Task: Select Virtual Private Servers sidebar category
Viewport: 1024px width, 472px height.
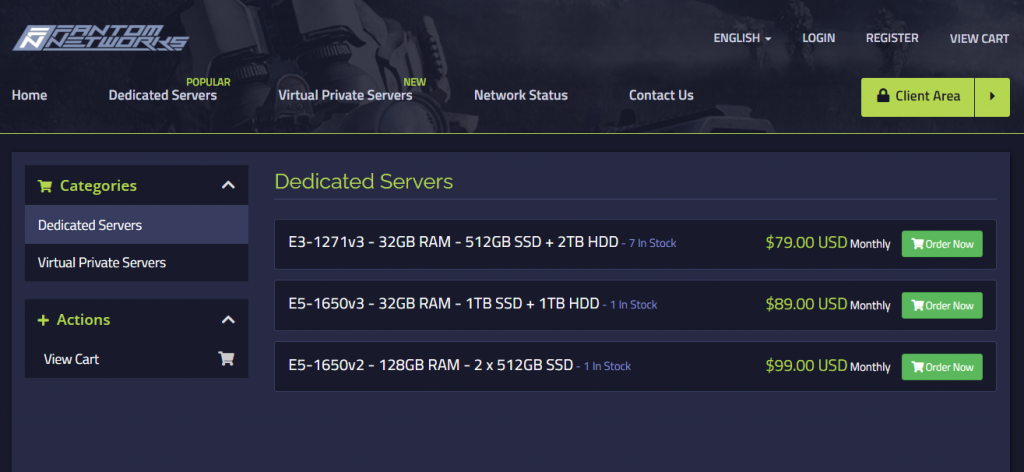Action: (x=136, y=262)
